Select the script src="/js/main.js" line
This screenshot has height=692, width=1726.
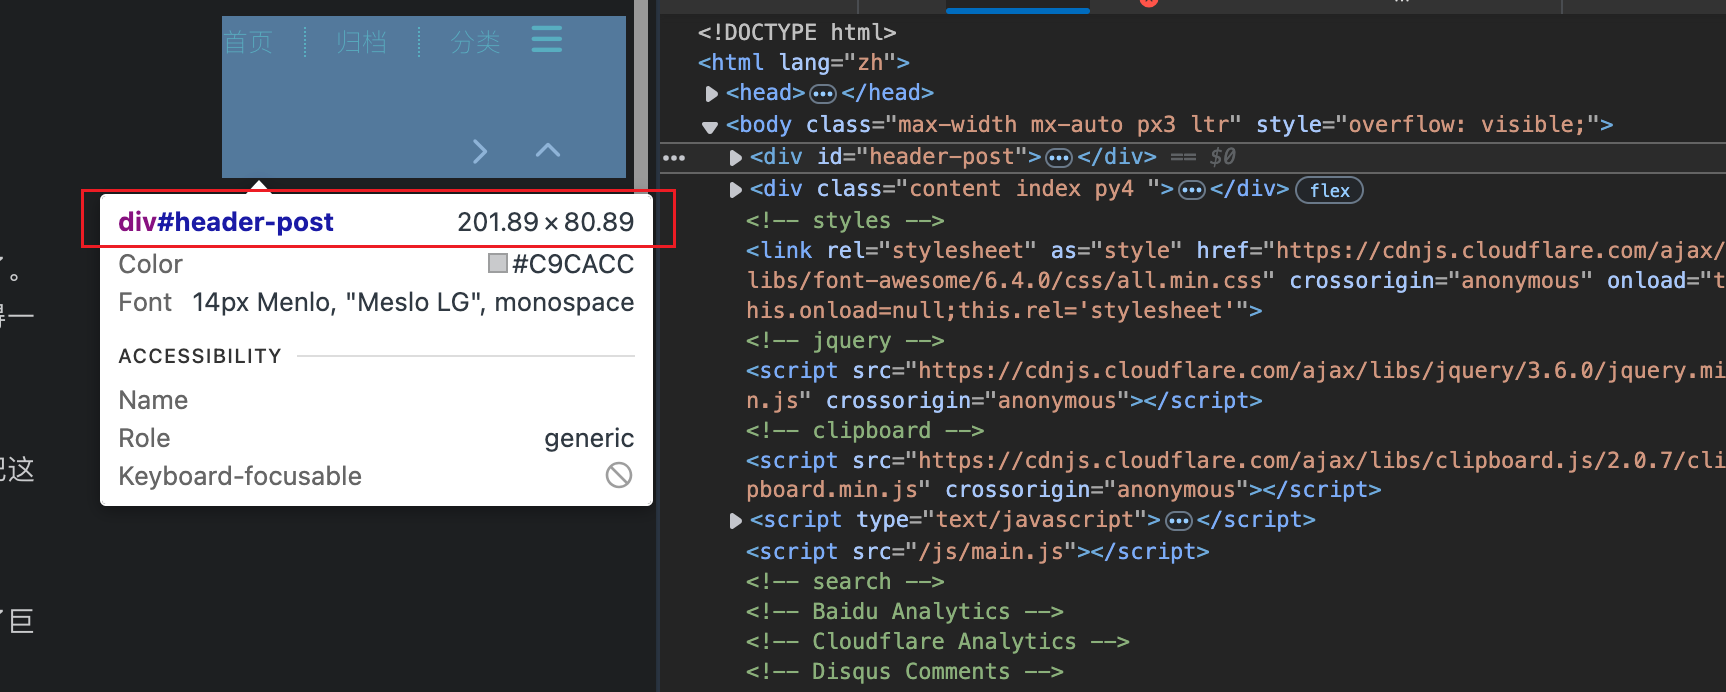977,551
